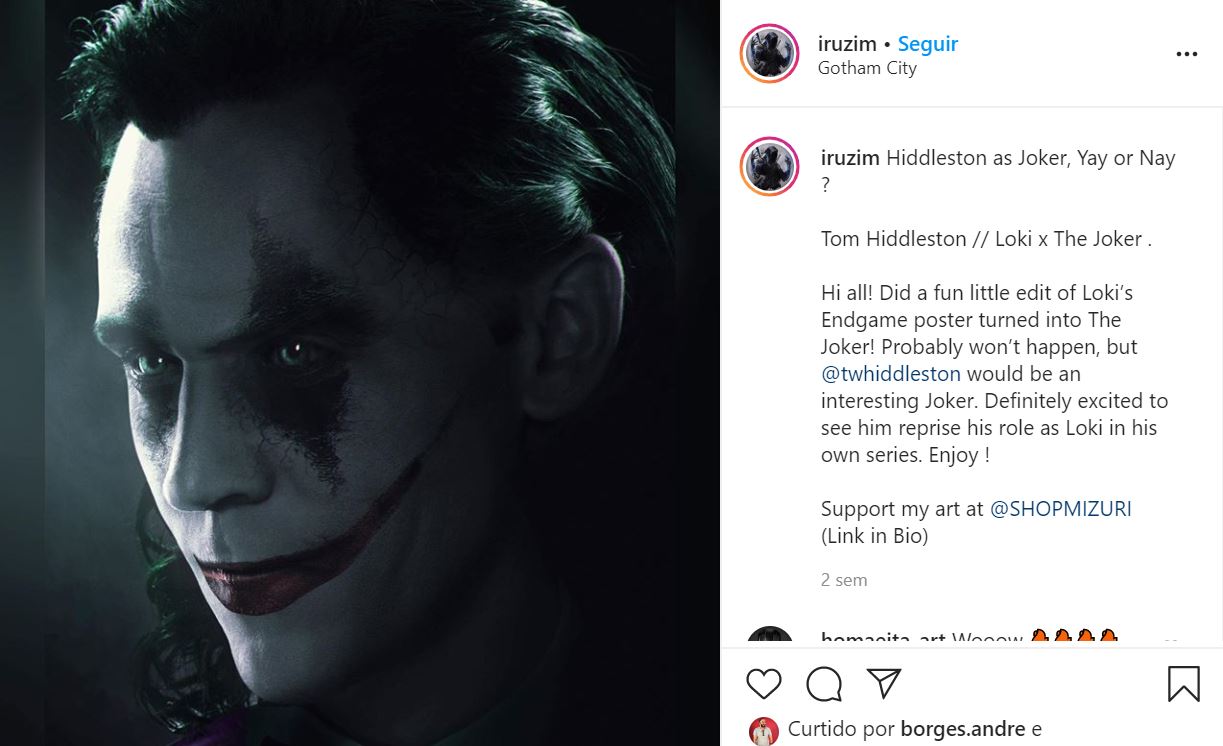Click iruzim's profile picture in post header
Screen dimensions: 1223x746
pos(770,54)
